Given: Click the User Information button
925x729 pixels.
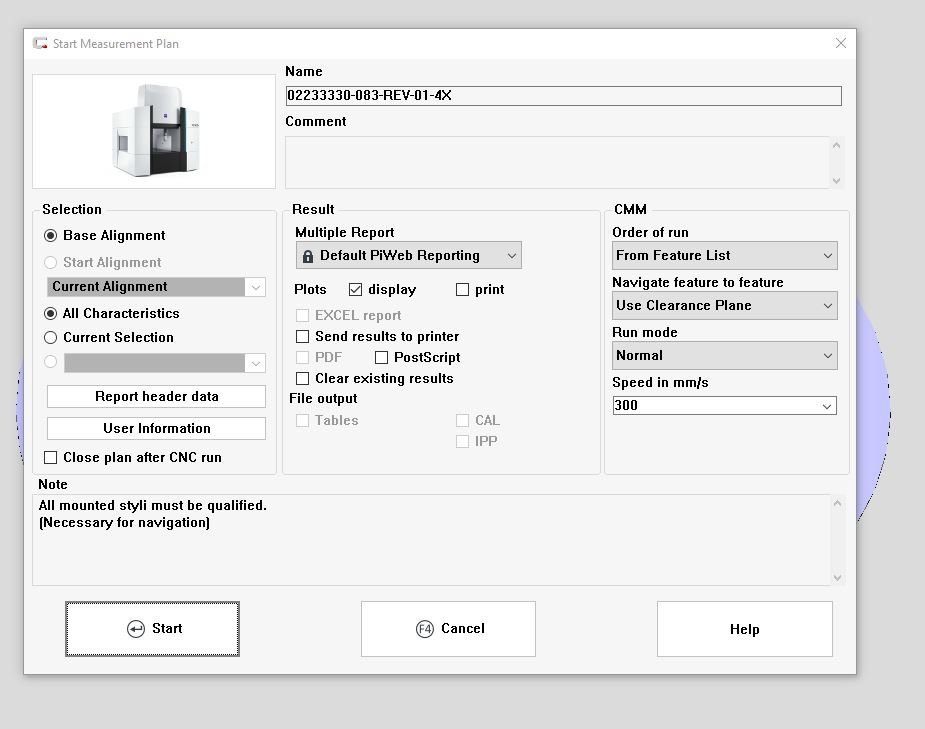Looking at the screenshot, I should [156, 428].
